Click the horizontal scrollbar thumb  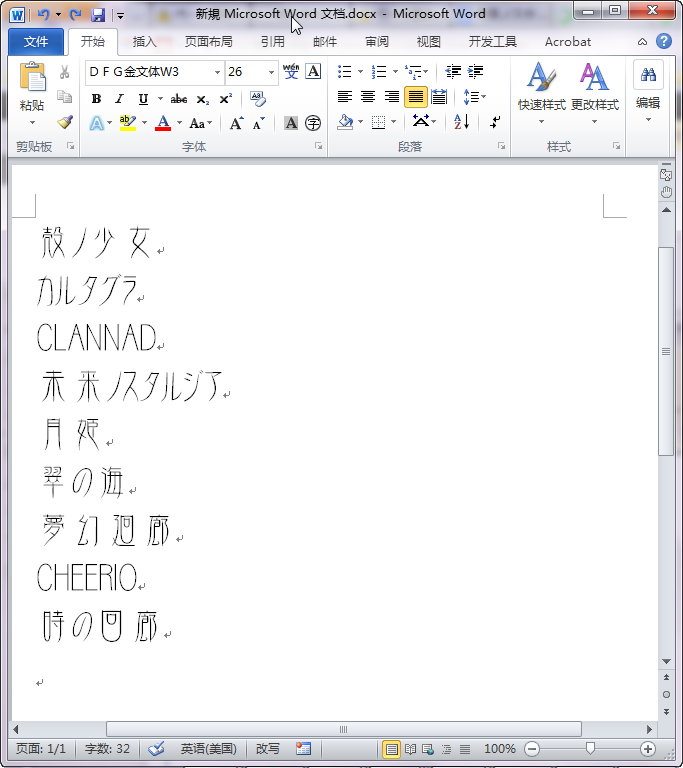tap(343, 729)
